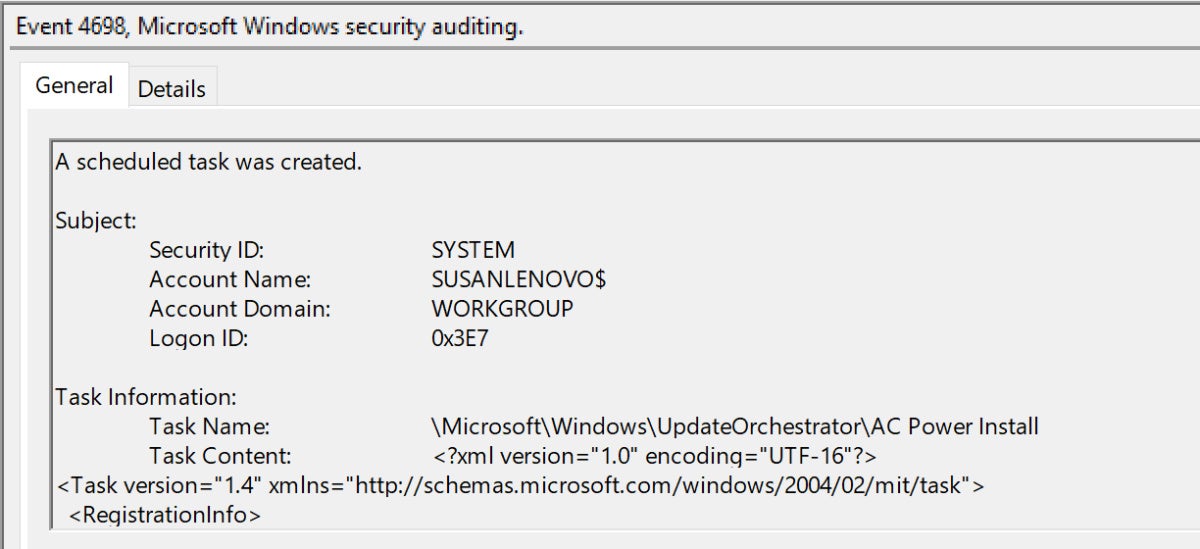The image size is (1200, 549).
Task: Click the 0x3E7 logon ID value
Action: [459, 338]
